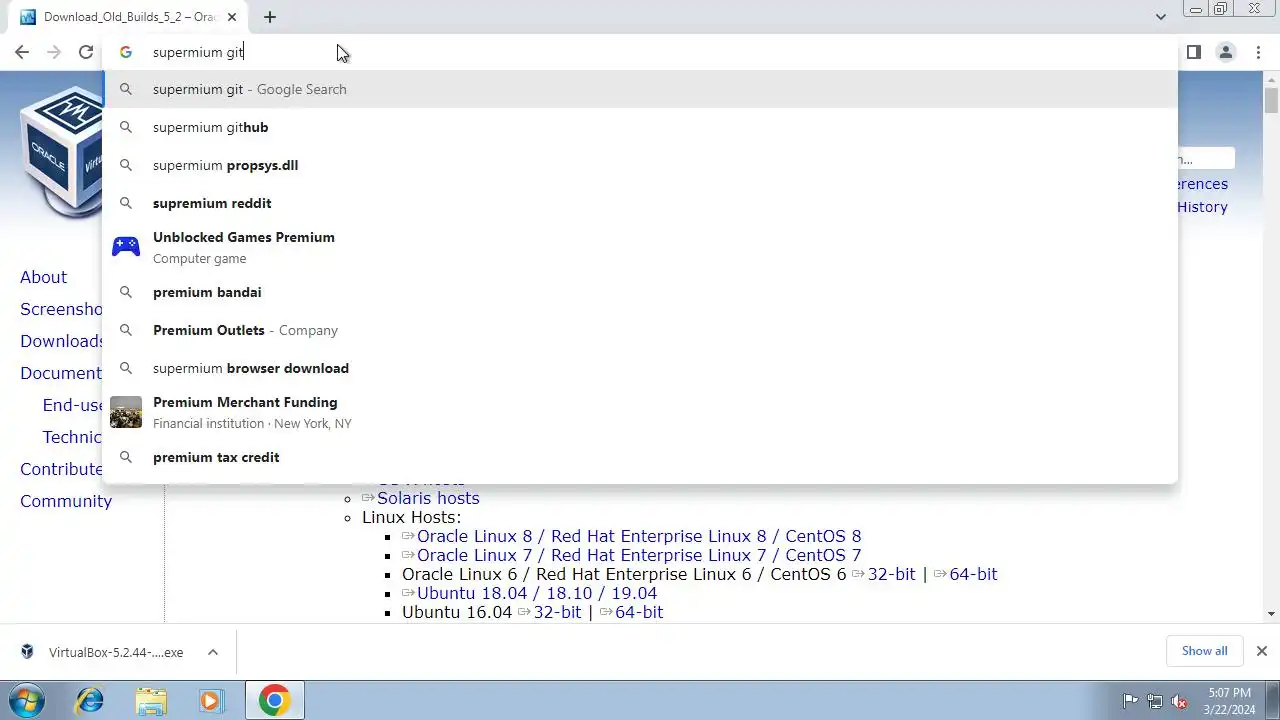Image resolution: width=1280 pixels, height=720 pixels.
Task: Click the game controller icon
Action: [x=126, y=247]
